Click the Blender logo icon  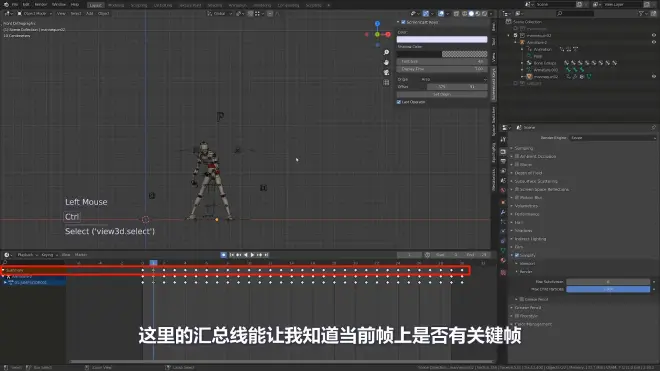tap(6, 5)
